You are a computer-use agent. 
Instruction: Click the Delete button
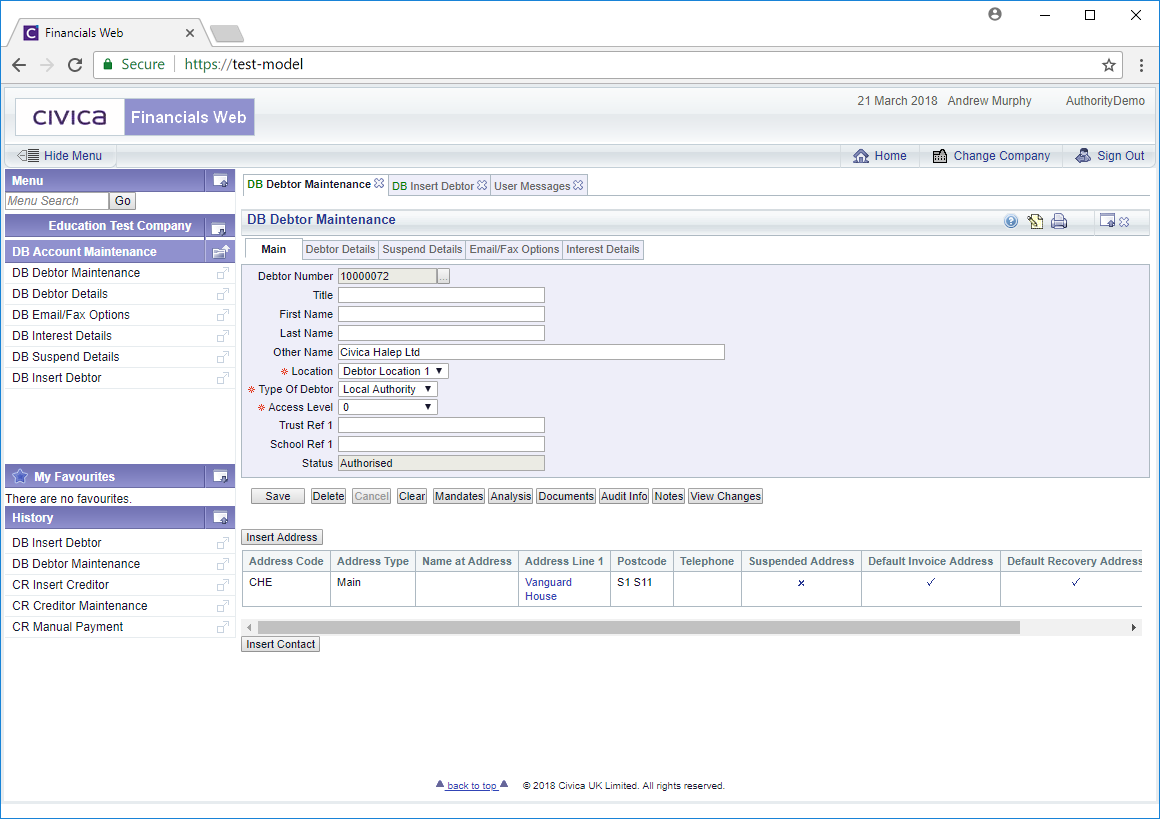click(328, 496)
